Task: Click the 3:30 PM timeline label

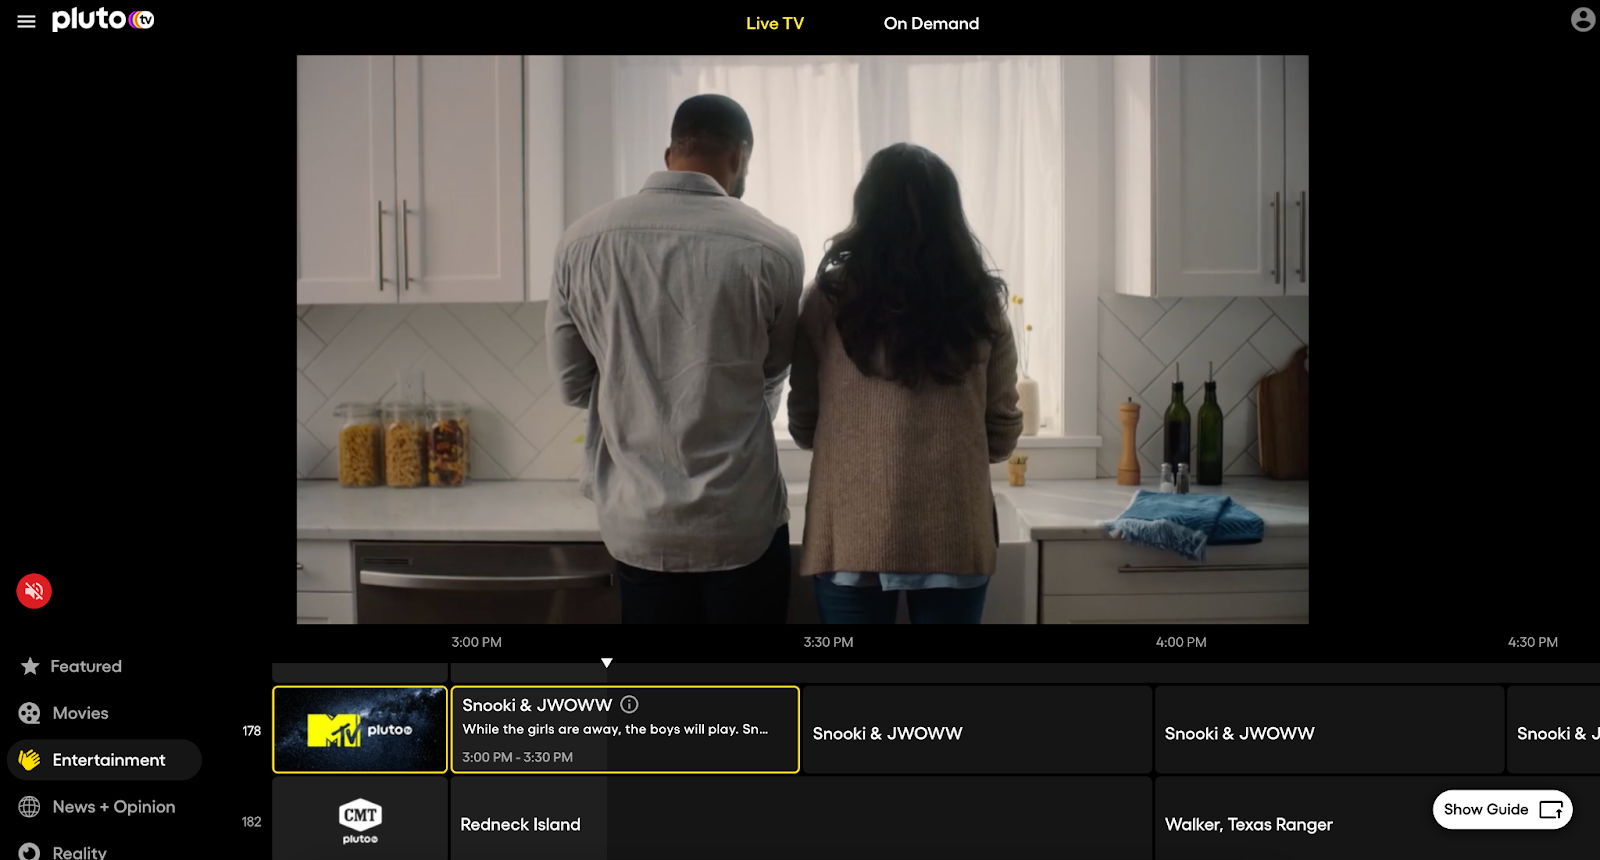Action: point(828,642)
